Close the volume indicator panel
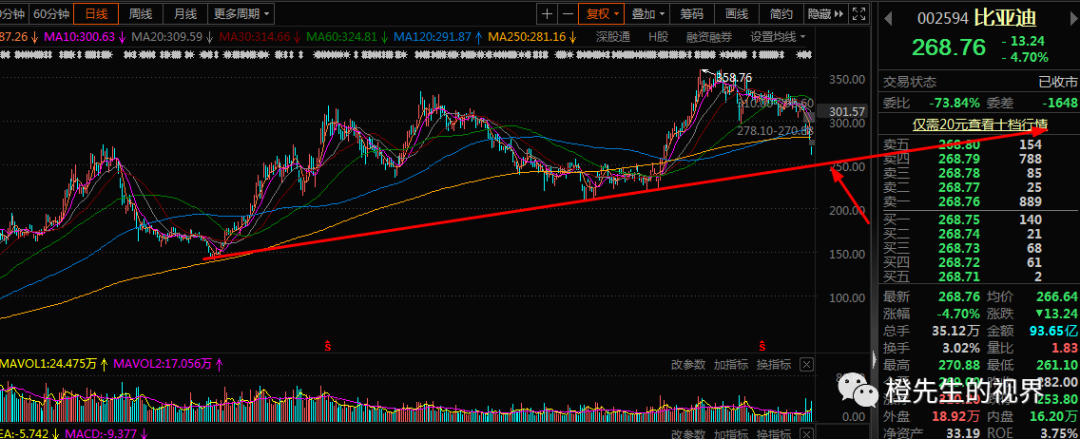This screenshot has width=1080, height=439. click(807, 364)
